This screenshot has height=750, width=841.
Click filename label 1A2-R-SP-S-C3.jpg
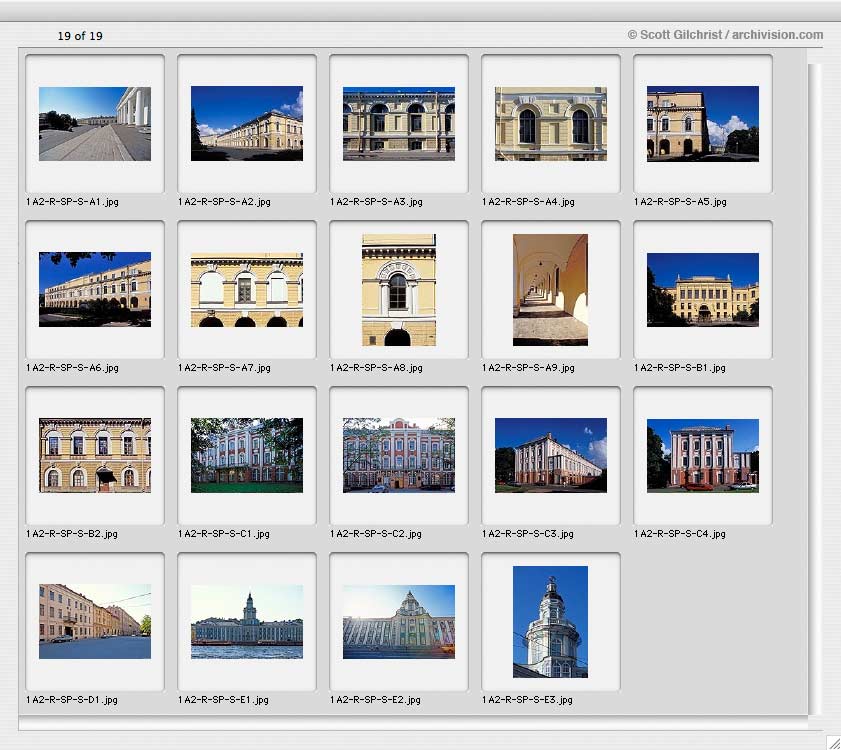click(528, 534)
